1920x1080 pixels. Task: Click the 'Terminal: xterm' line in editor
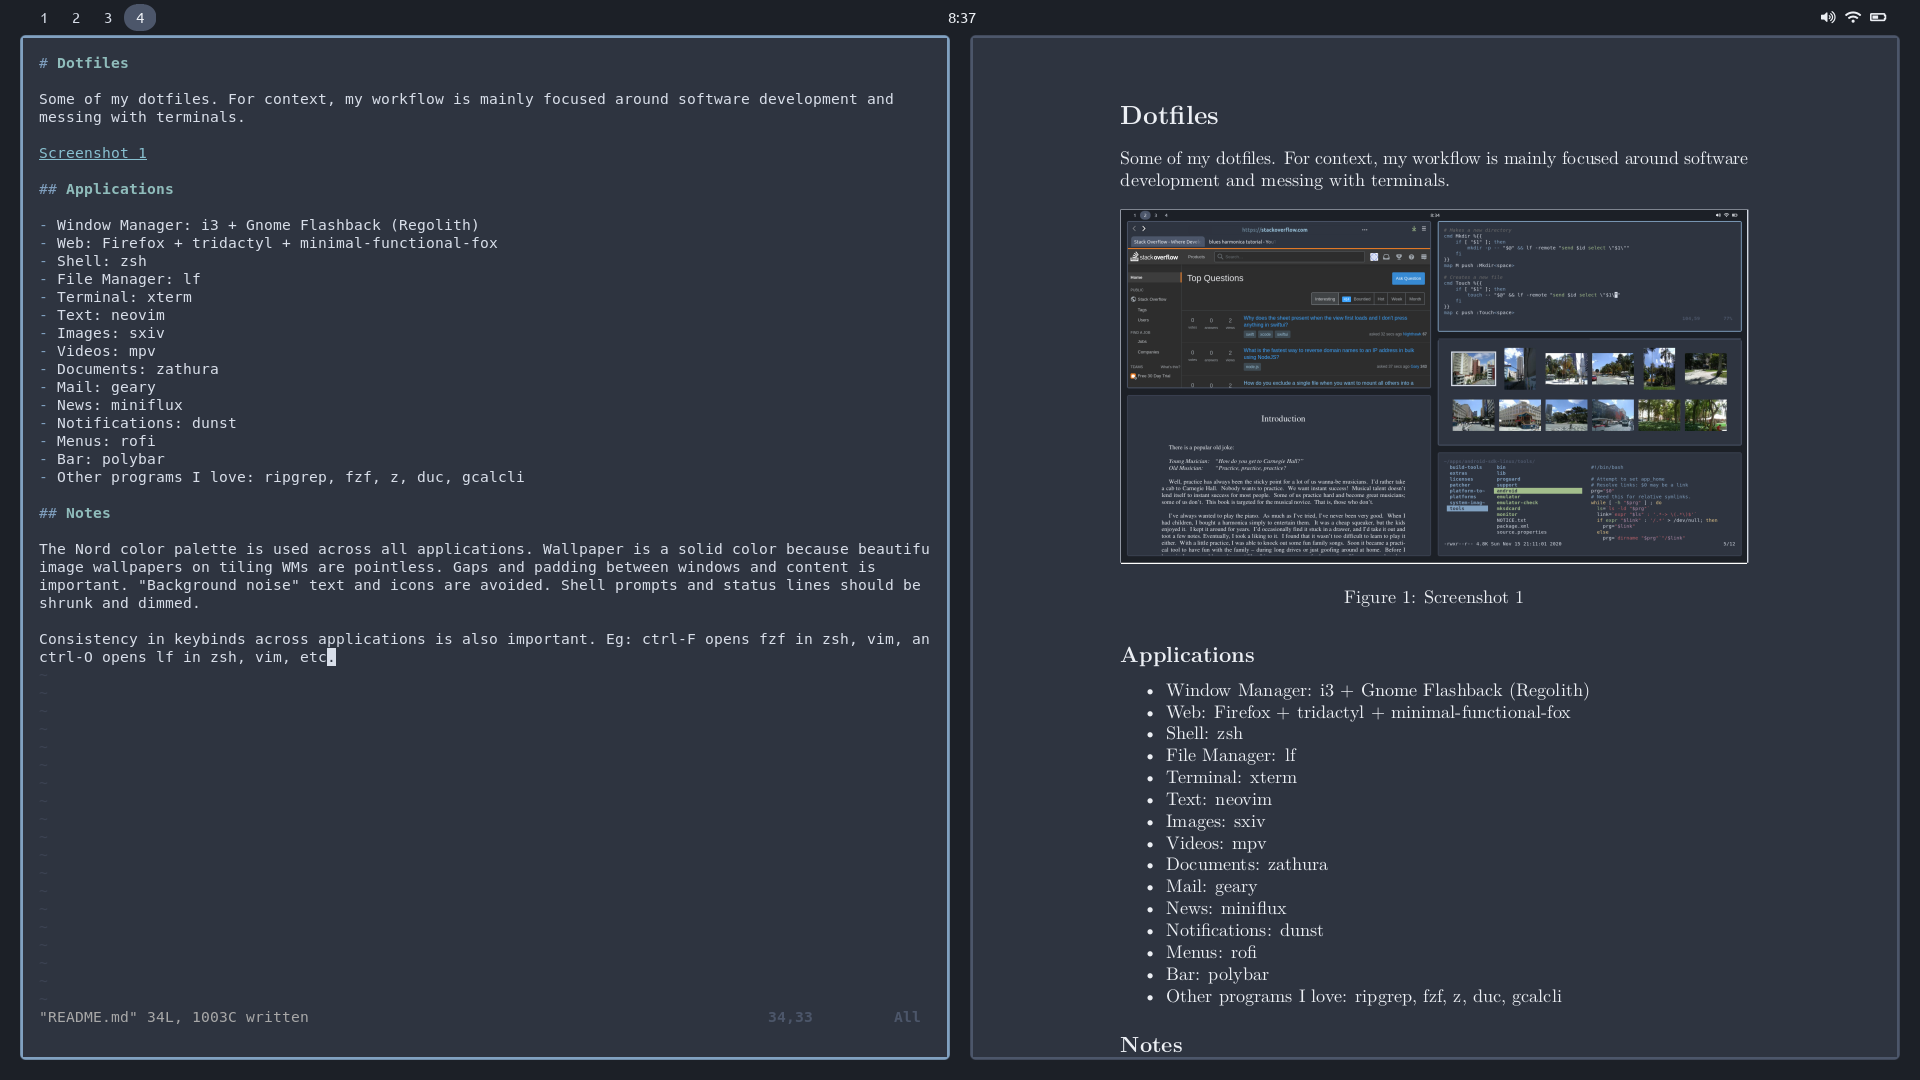(x=115, y=297)
